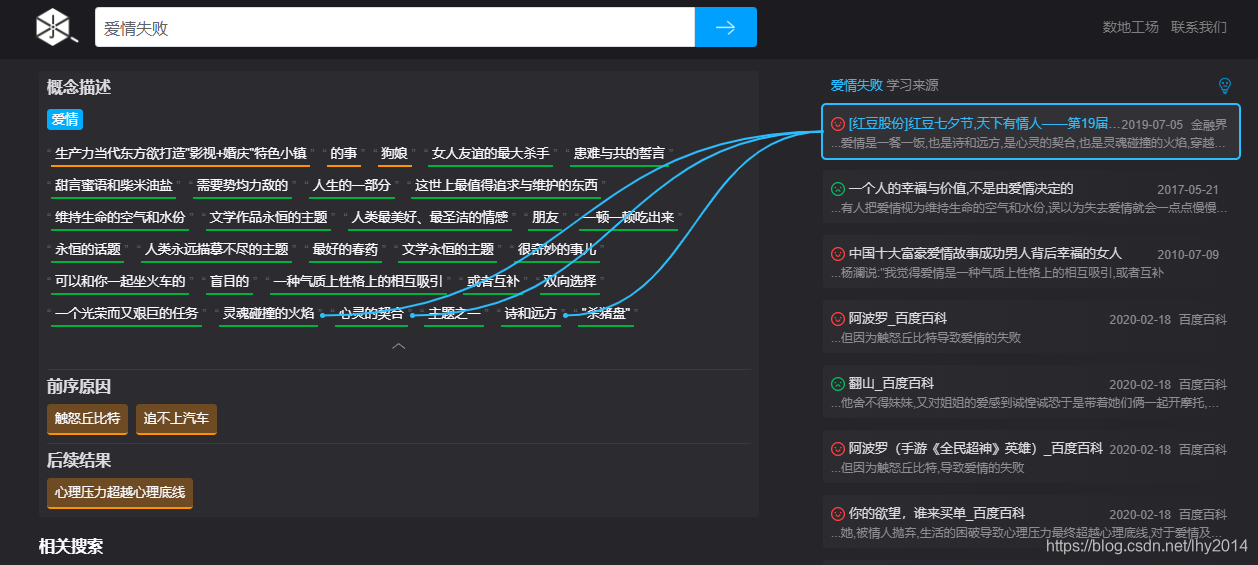The height and width of the screenshot is (565, 1258).
Task: Click the 生产力当代东方欲打造 concept phrase
Action: pyautogui.click(x=180, y=154)
